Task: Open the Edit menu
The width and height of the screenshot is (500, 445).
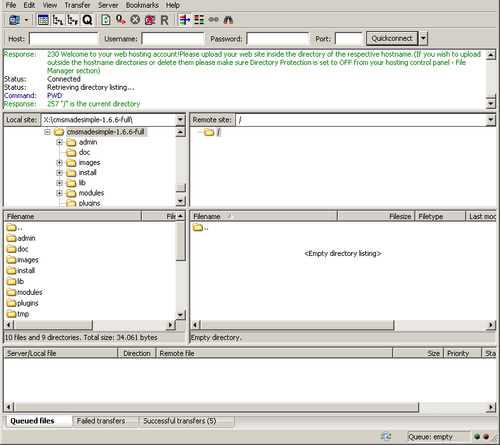Action: pos(29,5)
